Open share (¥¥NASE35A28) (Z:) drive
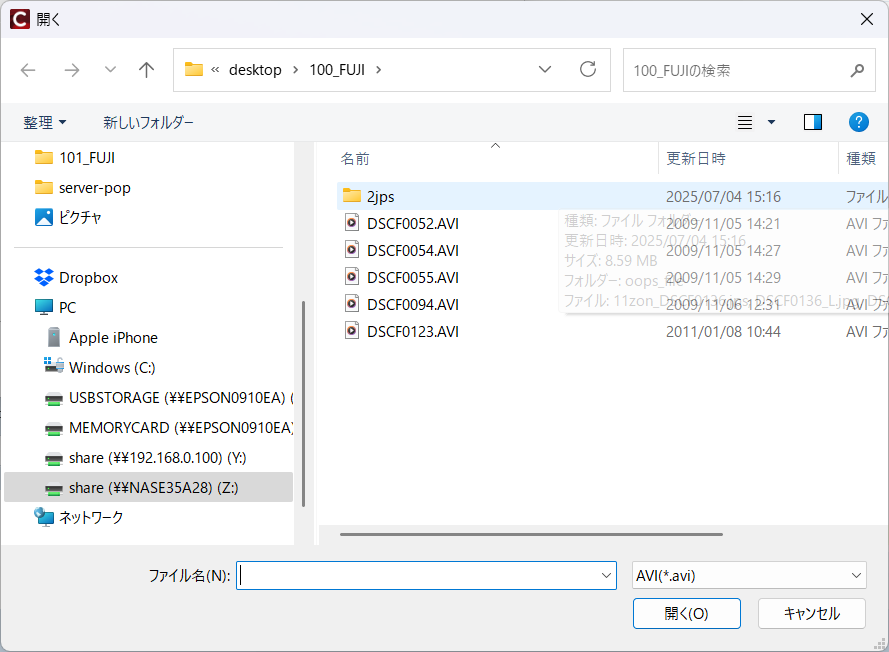Viewport: 889px width, 652px height. pyautogui.click(x=149, y=488)
